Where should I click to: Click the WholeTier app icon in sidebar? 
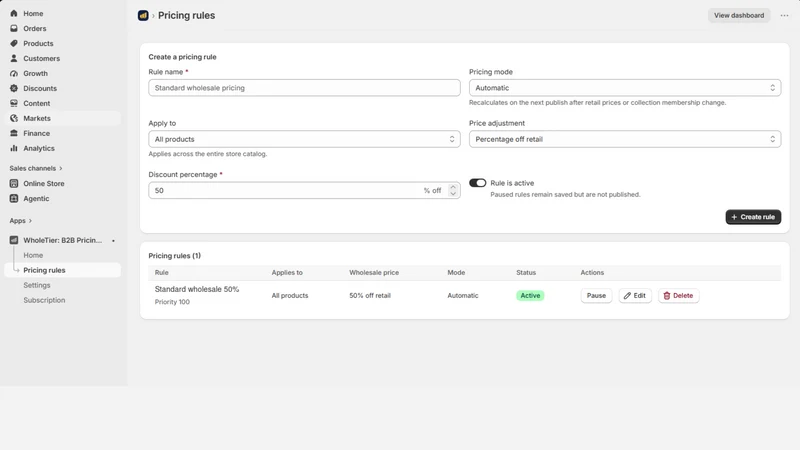14,240
